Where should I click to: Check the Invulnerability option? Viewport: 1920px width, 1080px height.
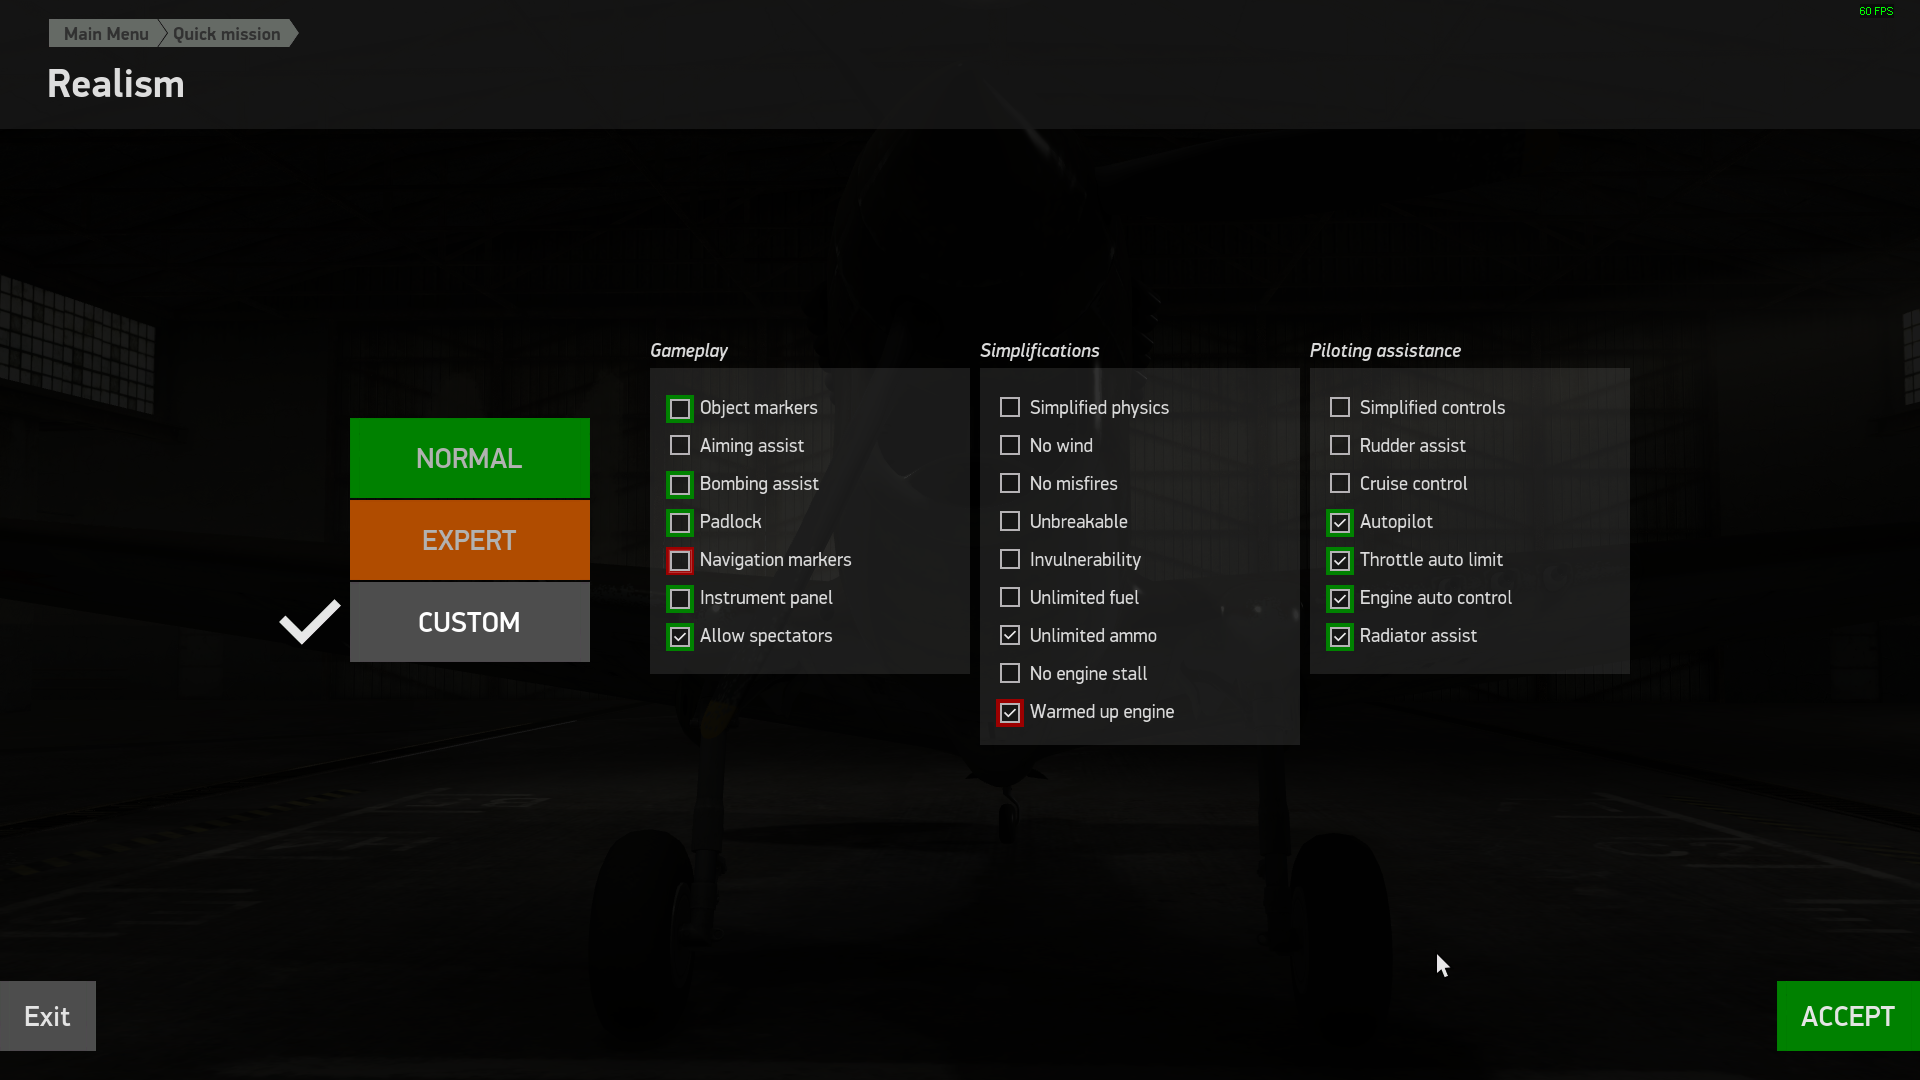(x=1010, y=560)
